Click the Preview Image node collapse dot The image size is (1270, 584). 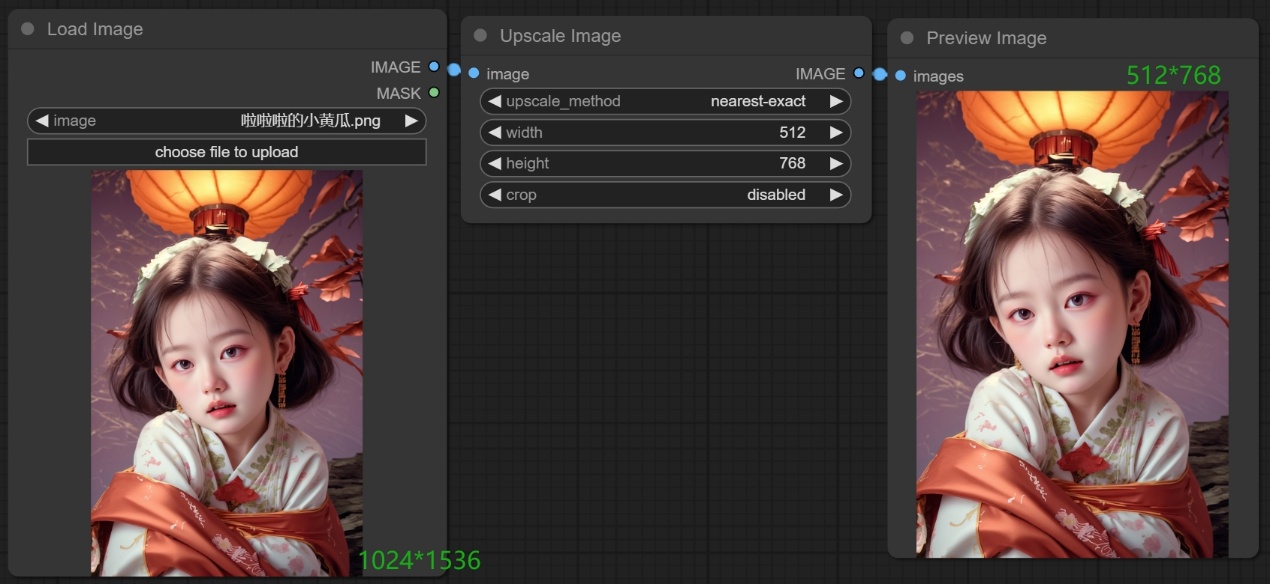click(x=907, y=38)
